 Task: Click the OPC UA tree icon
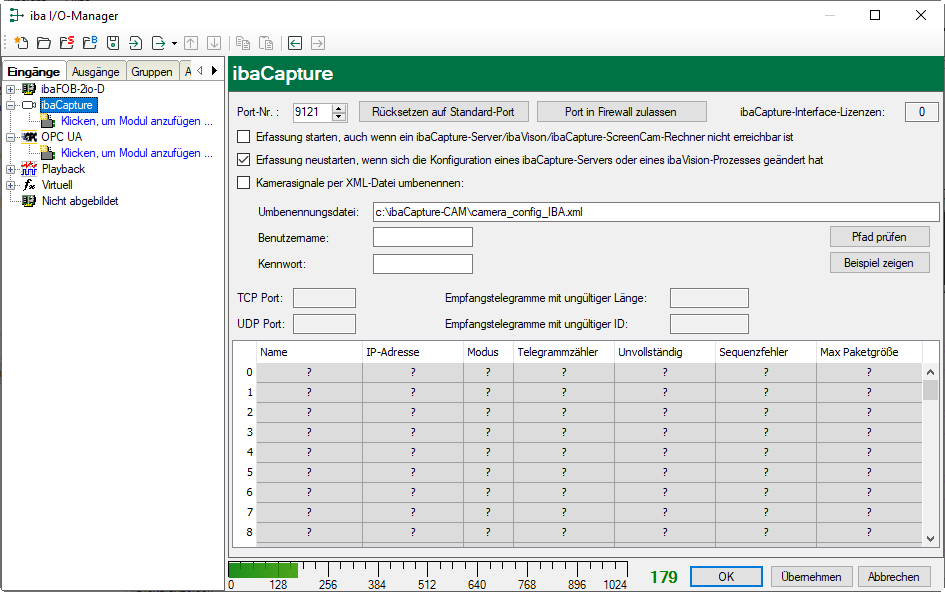[x=29, y=137]
